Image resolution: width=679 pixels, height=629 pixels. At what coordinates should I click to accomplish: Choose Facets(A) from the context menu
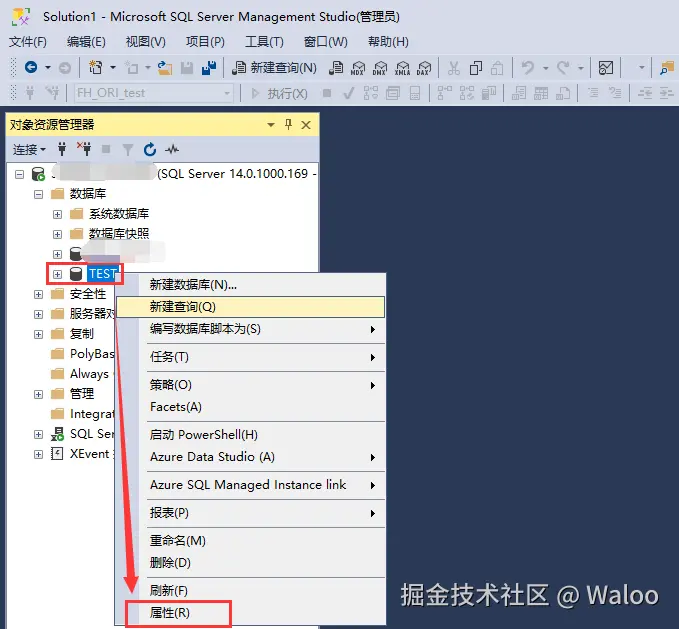click(x=251, y=407)
